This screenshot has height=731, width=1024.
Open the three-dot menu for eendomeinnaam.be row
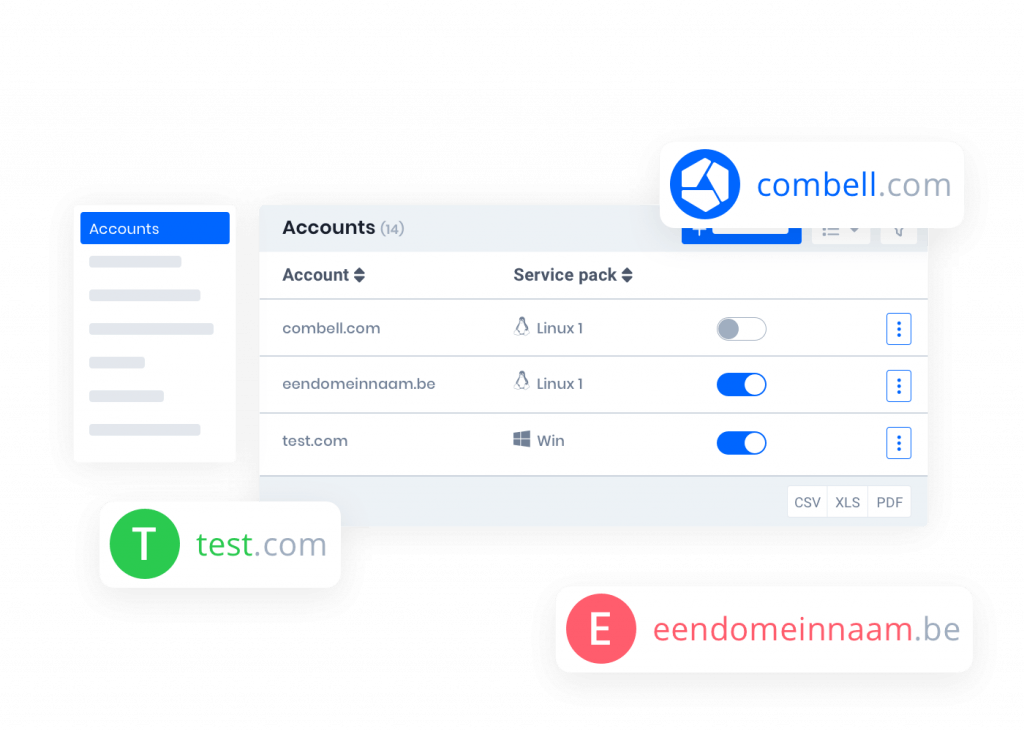click(x=899, y=385)
